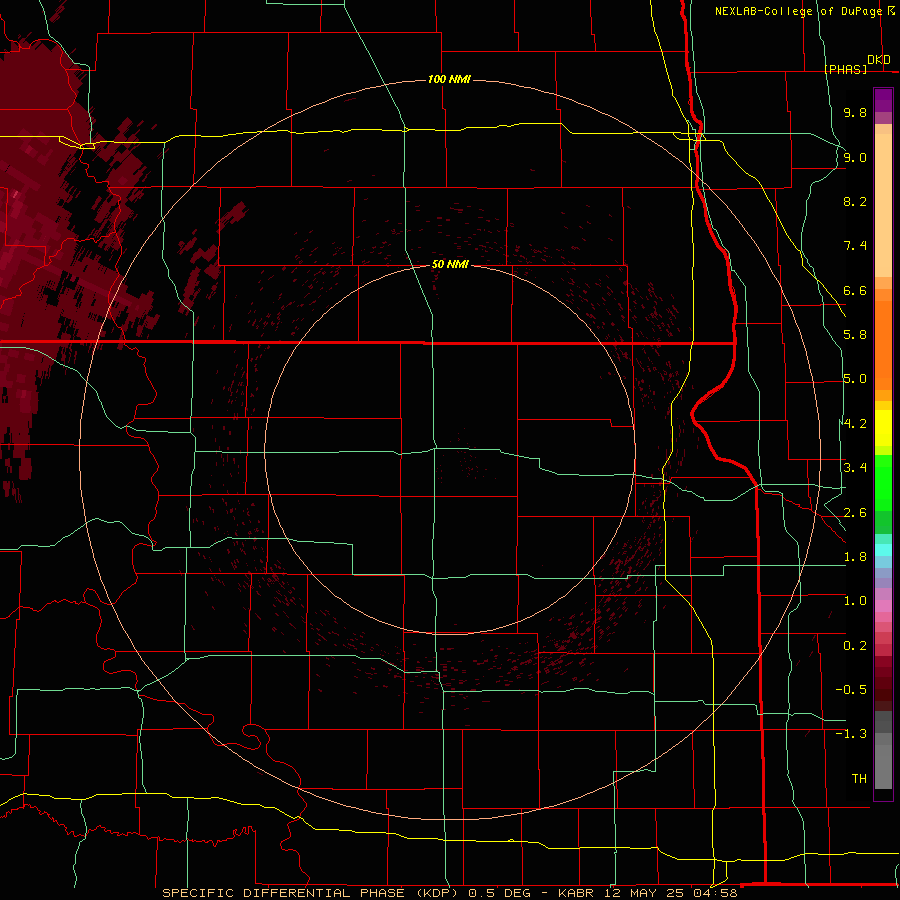Click the yellow band beside the 4.2 value

click(883, 428)
